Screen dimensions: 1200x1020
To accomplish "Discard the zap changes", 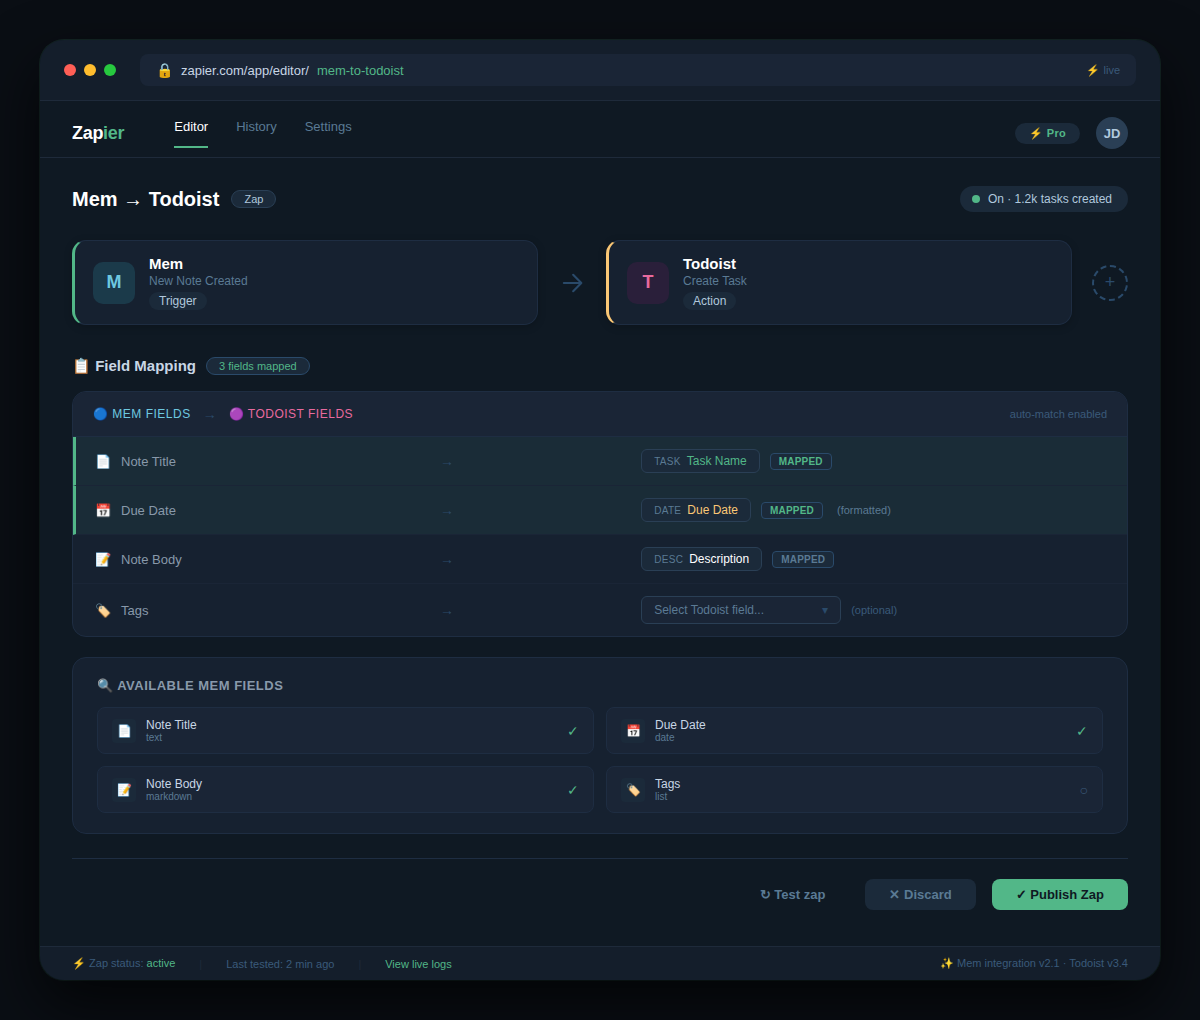I will click(920, 894).
